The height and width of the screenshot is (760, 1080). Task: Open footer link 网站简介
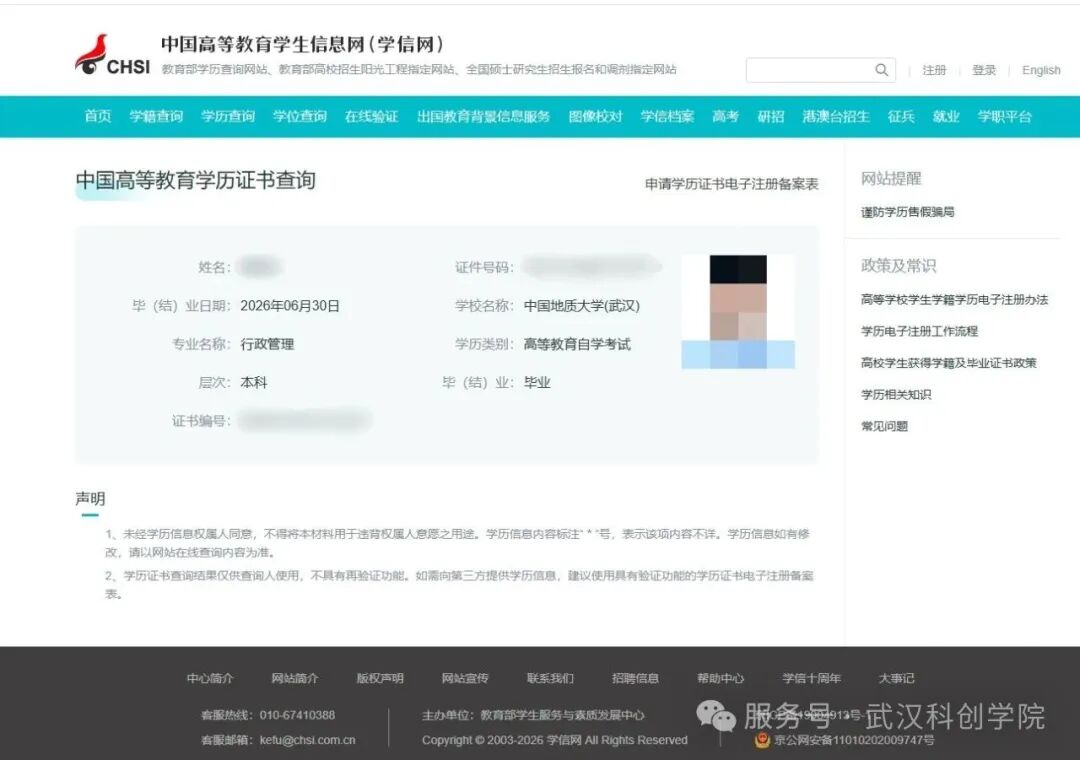point(295,678)
